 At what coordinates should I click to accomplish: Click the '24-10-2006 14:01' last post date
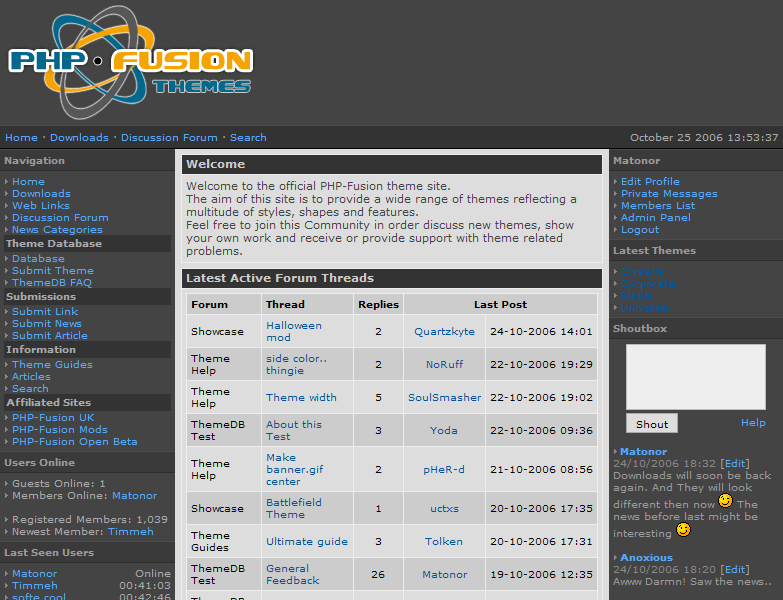click(541, 331)
